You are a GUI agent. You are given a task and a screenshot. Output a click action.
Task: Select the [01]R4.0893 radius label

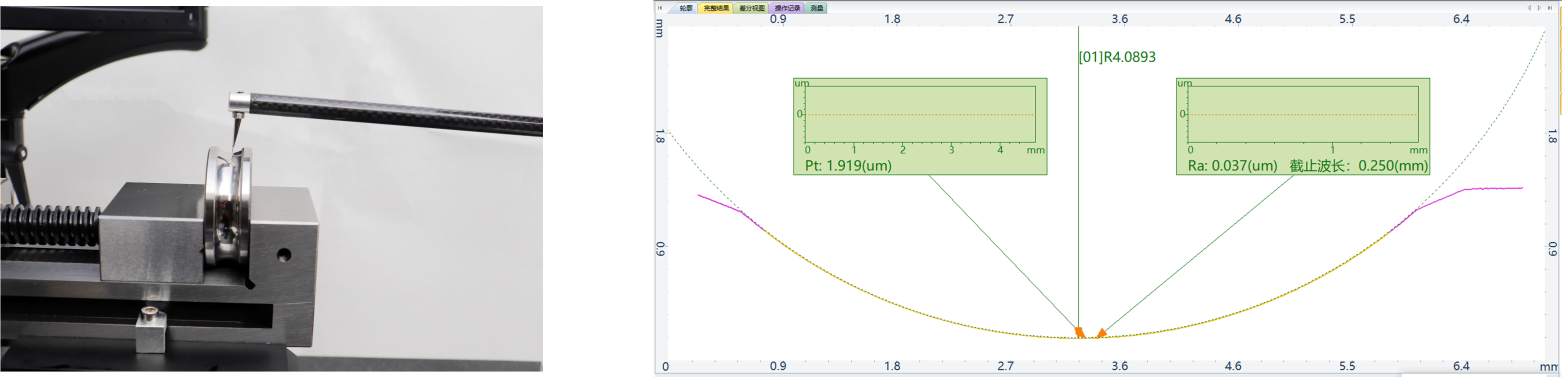1117,57
